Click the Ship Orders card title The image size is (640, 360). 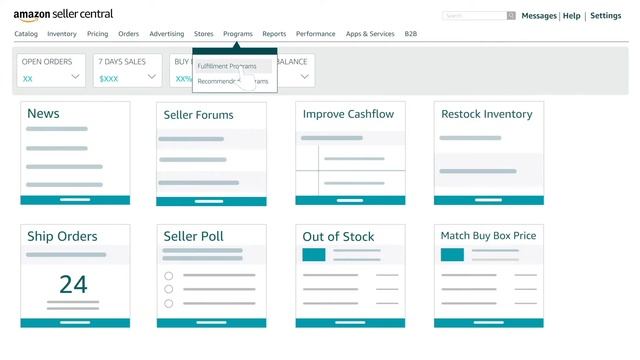(x=62, y=236)
